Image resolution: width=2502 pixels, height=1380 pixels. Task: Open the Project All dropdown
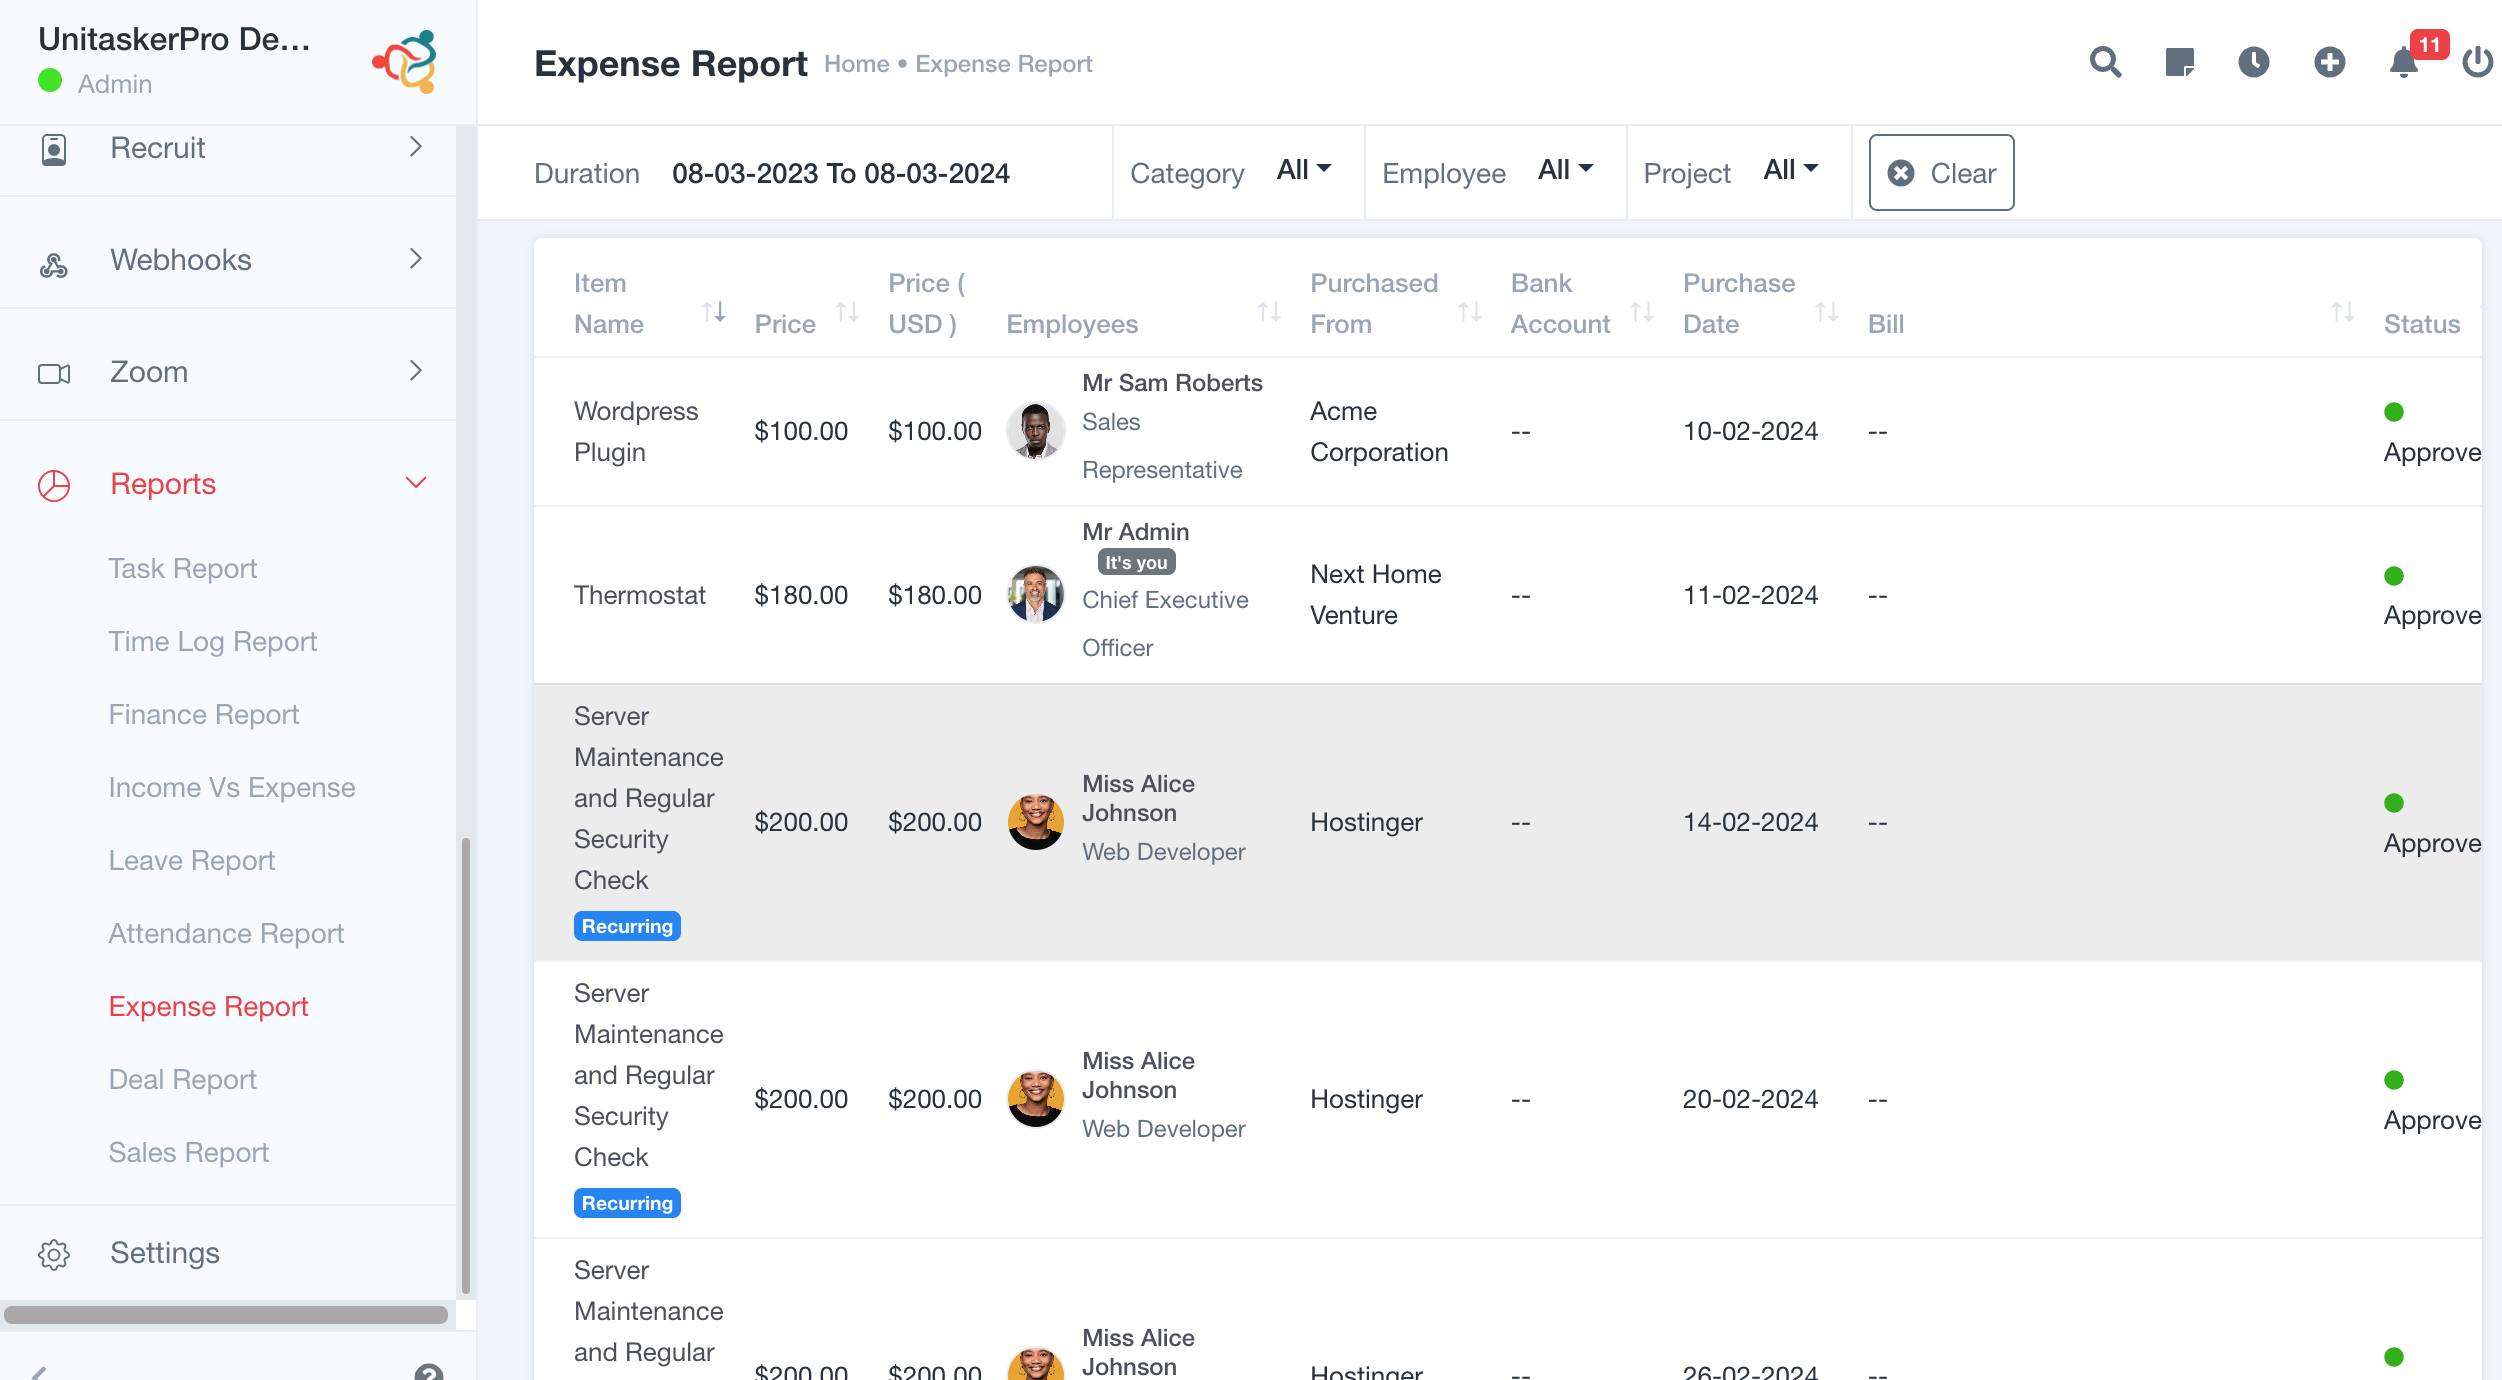(x=1791, y=170)
